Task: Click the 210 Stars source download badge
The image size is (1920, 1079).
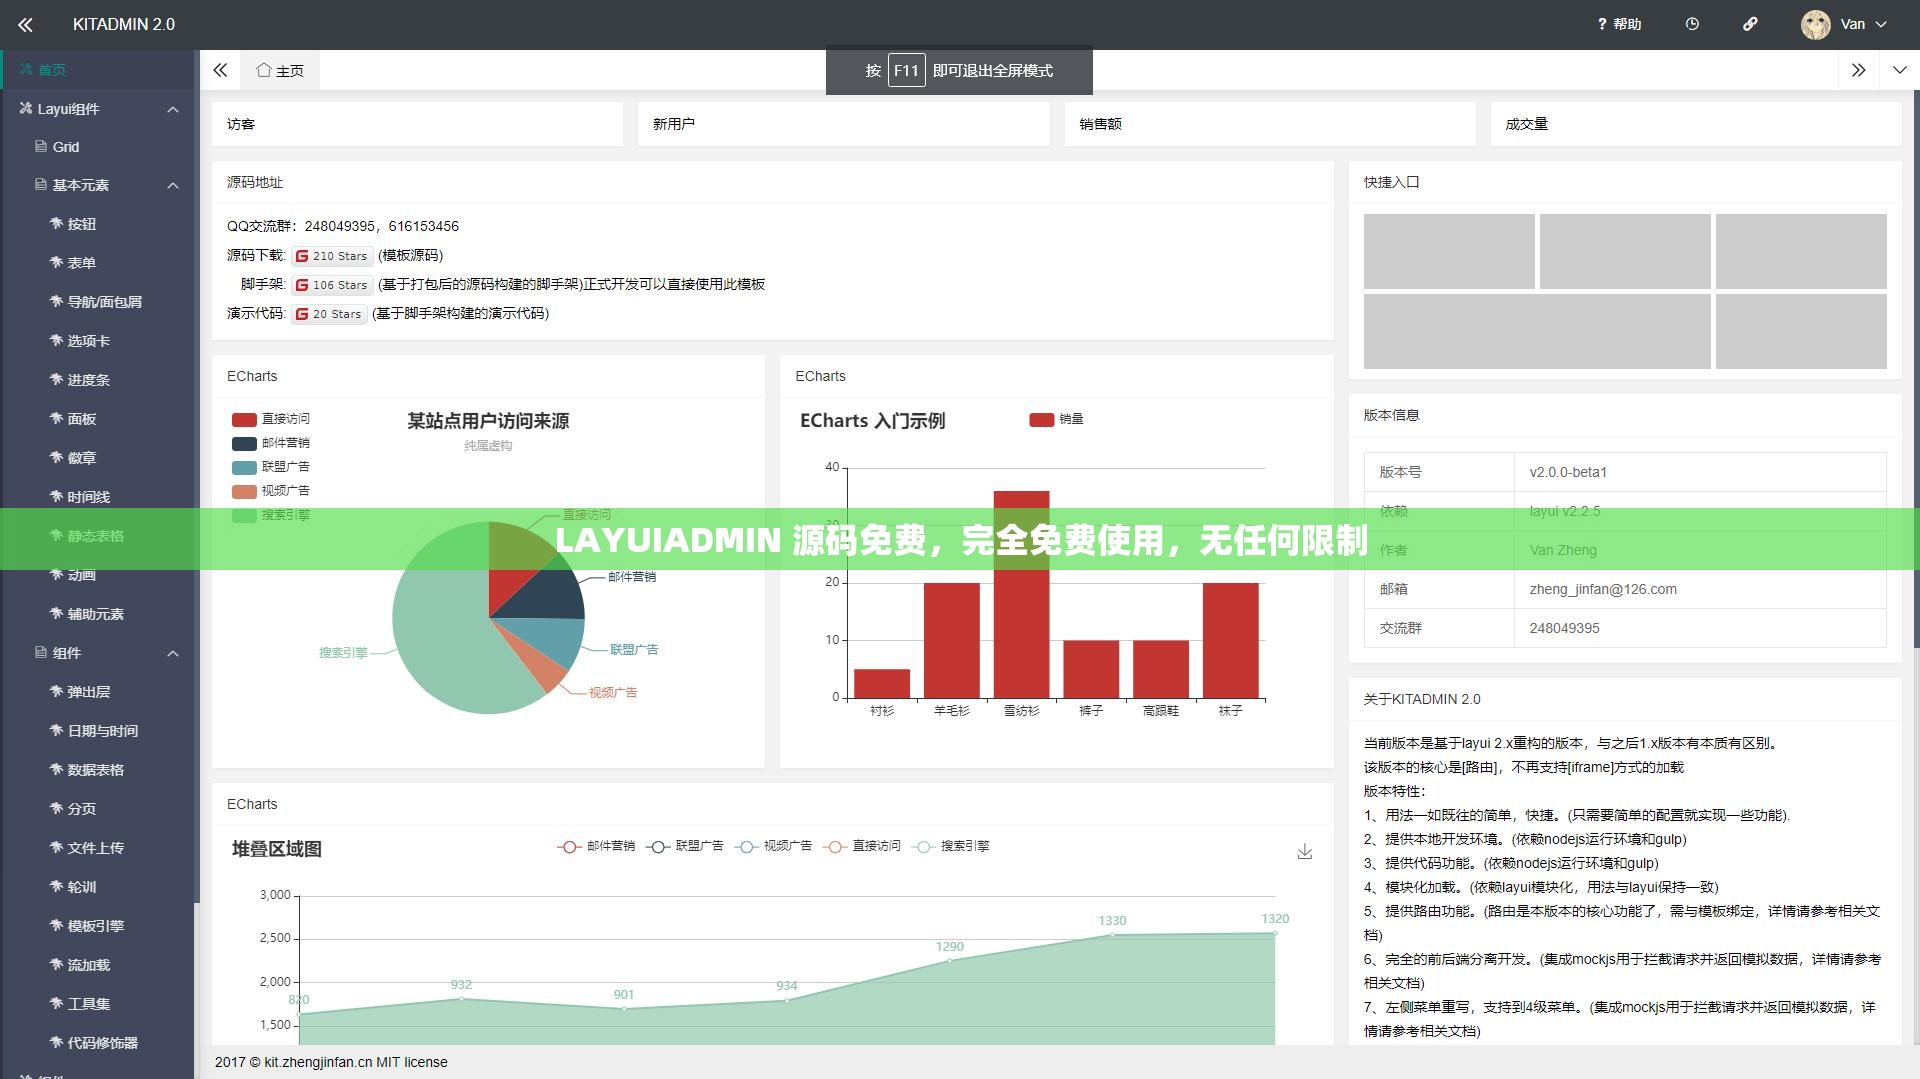Action: click(332, 256)
